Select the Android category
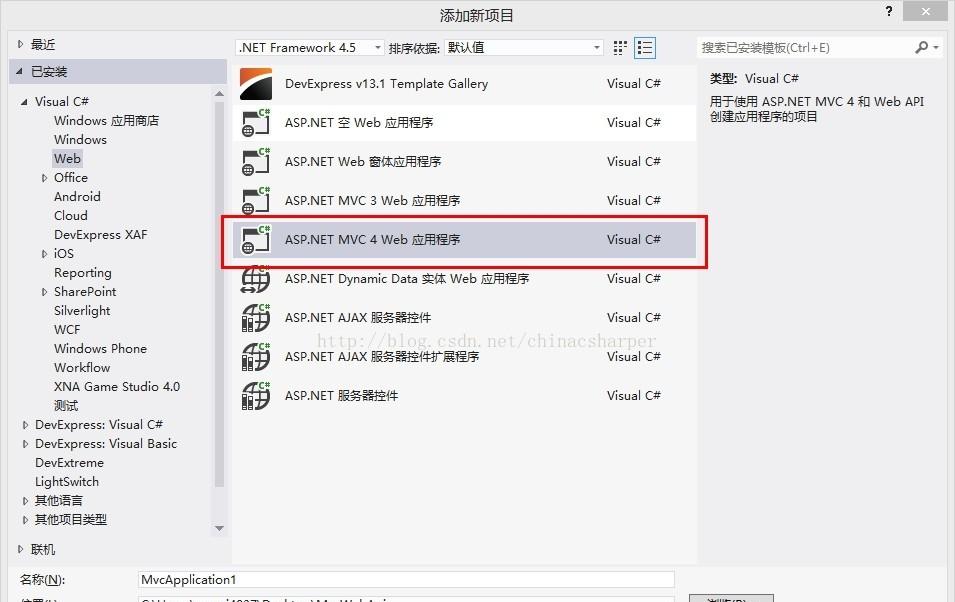 pyautogui.click(x=77, y=197)
